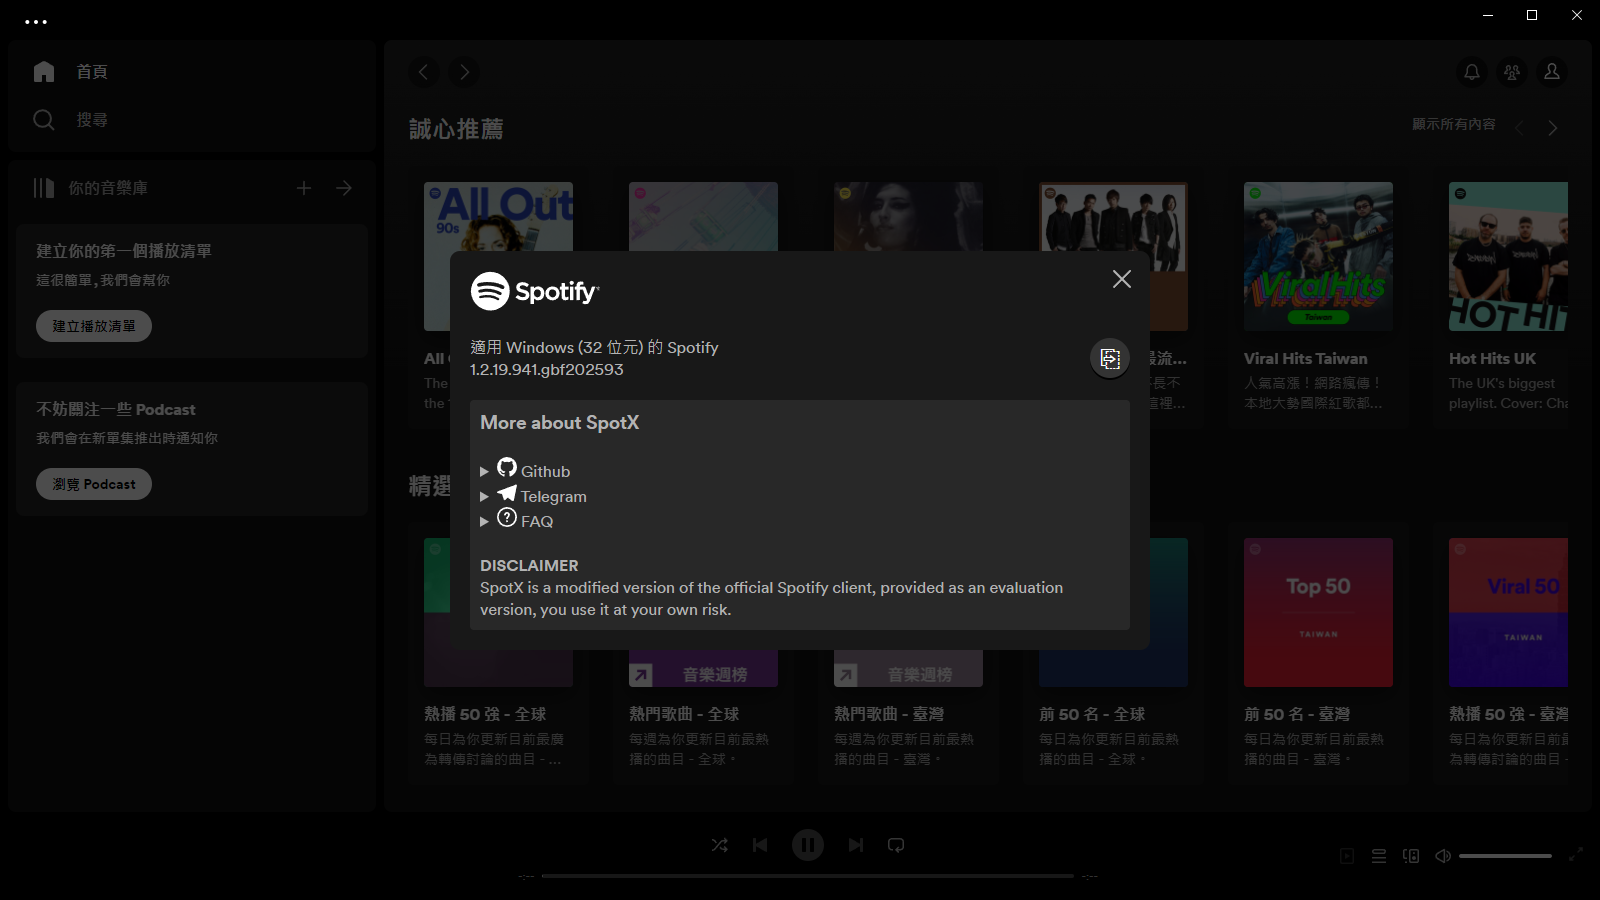This screenshot has height=900, width=1600.
Task: Collapse 你的音樂庫 library panel
Action: pyautogui.click(x=90, y=188)
